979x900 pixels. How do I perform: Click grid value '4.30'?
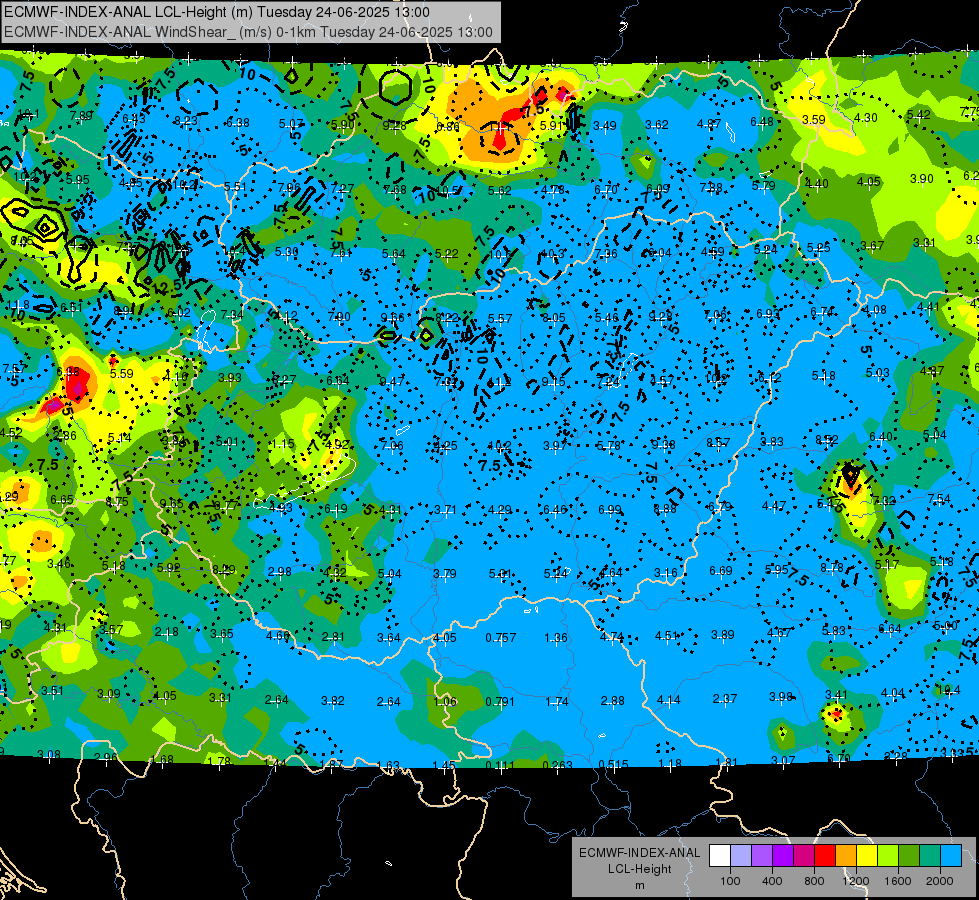coord(865,117)
